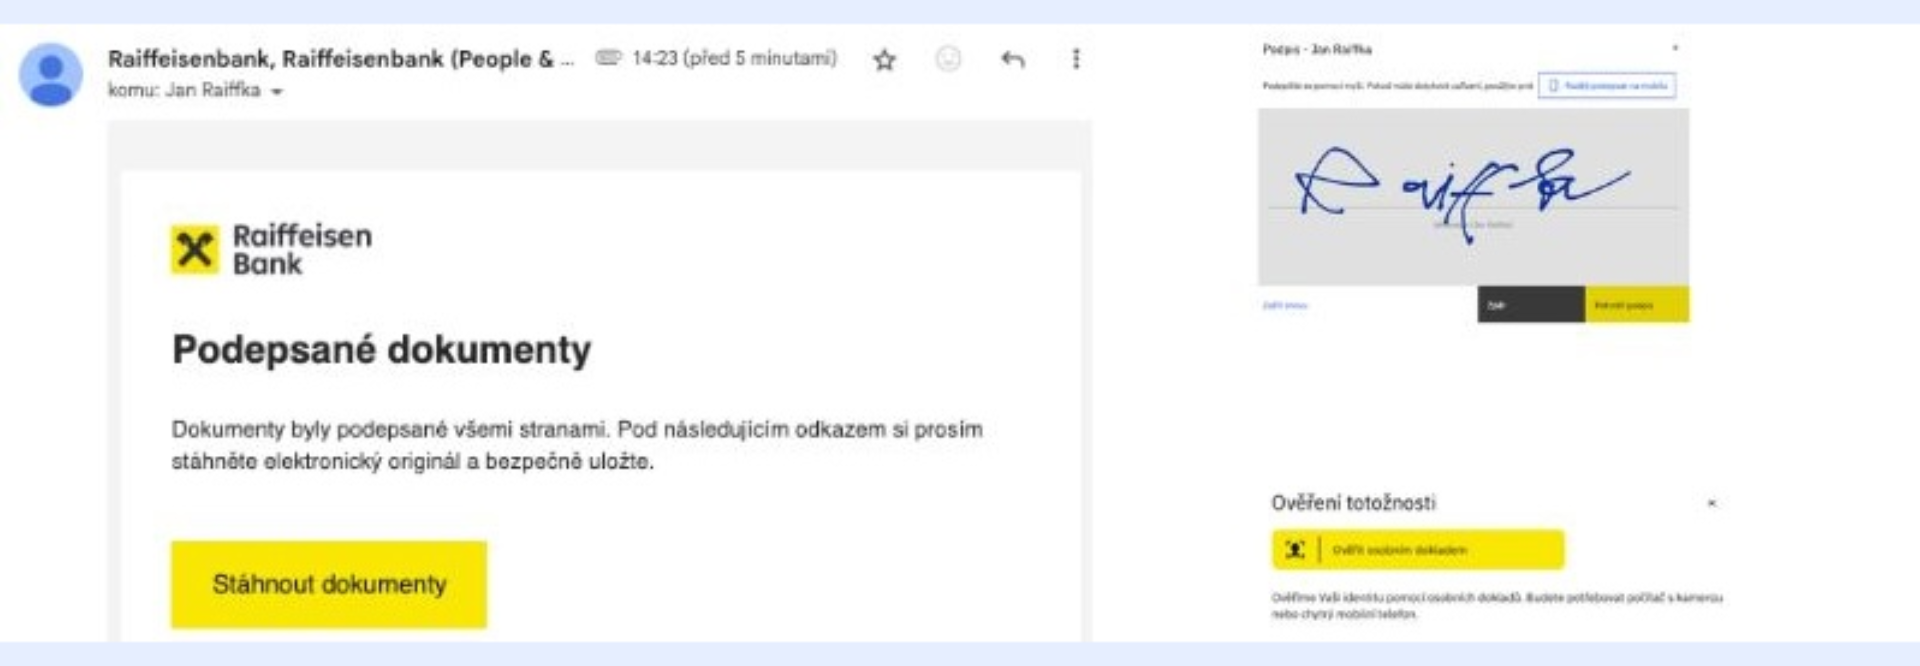
Task: Click the clear-signature link below the signature pad
Action: coord(1285,305)
